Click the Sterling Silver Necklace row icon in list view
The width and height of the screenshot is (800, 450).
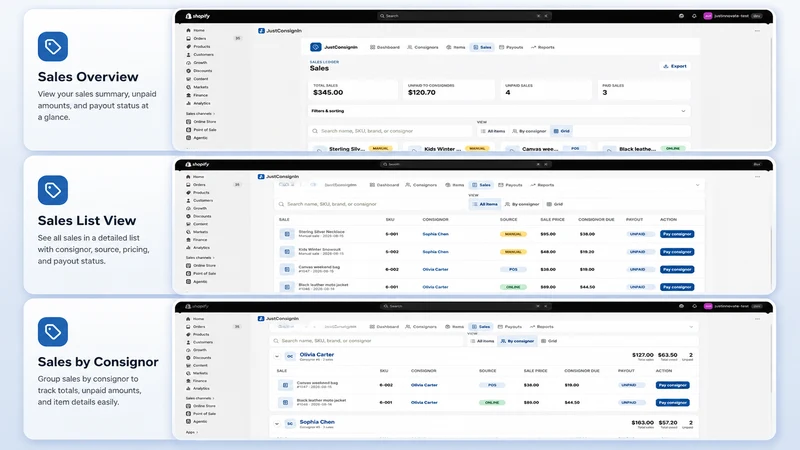pos(287,234)
